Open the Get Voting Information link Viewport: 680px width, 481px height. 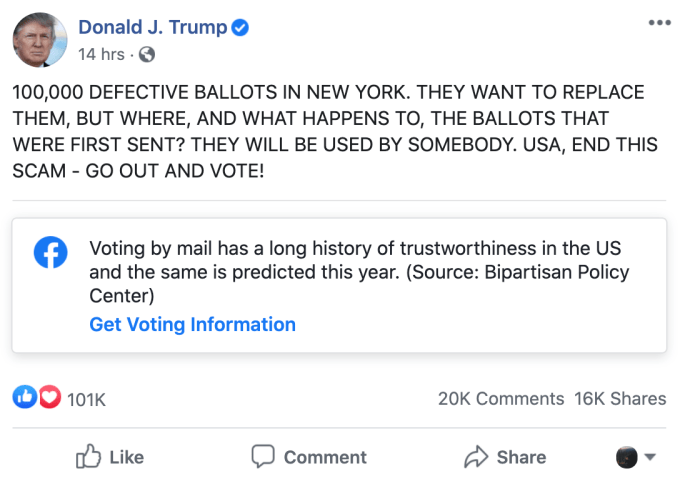pyautogui.click(x=193, y=324)
